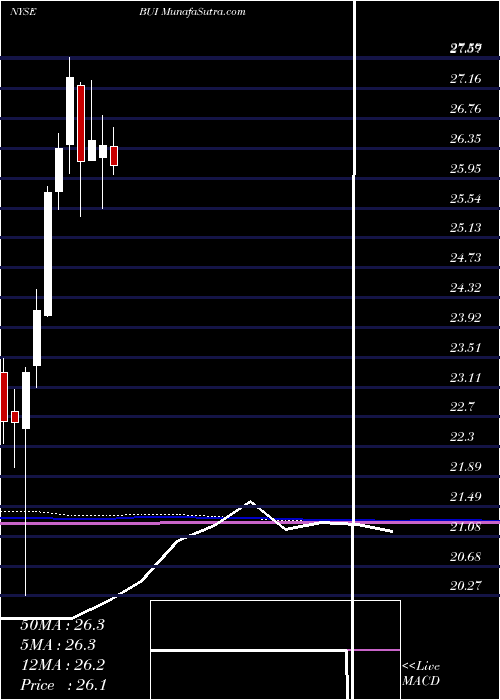Click the 26.76 price axis label
Viewport: 500px width, 700px height.
(x=466, y=109)
